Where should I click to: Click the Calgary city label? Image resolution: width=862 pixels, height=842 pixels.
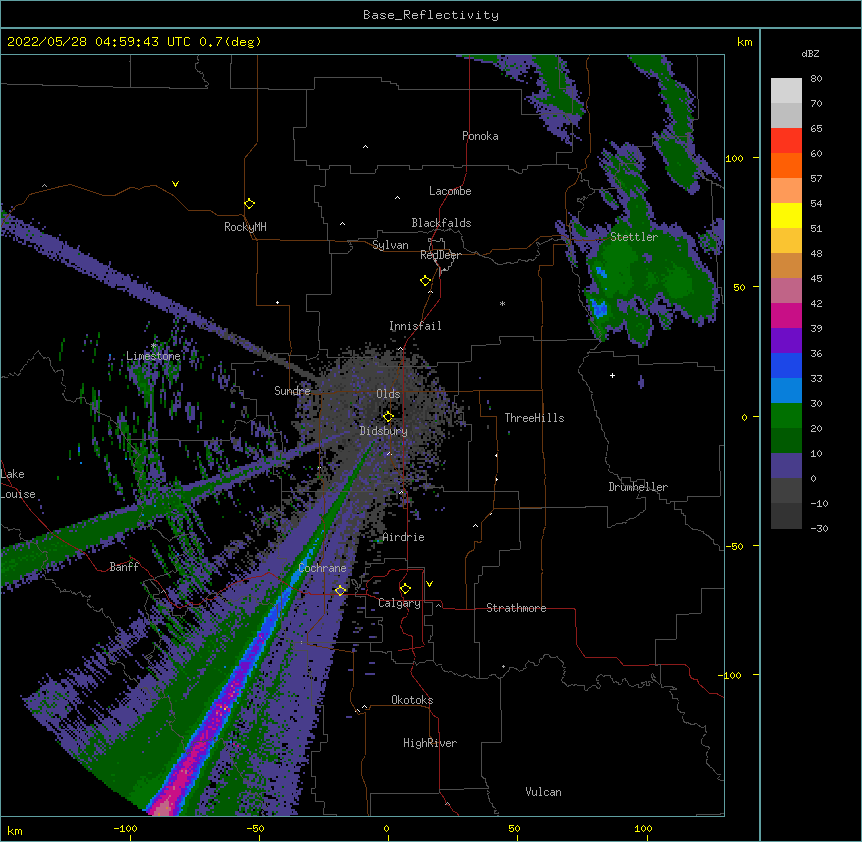pyautogui.click(x=399, y=603)
